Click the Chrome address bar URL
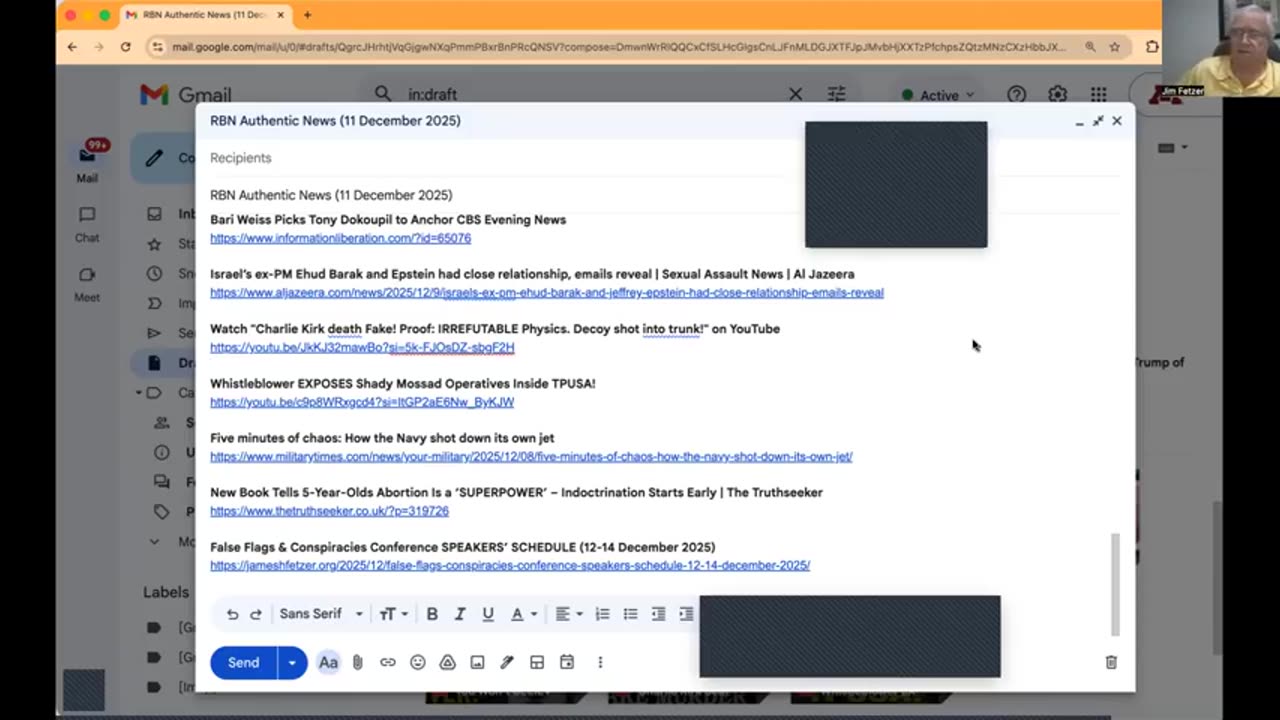Image resolution: width=1280 pixels, height=720 pixels. tap(618, 46)
